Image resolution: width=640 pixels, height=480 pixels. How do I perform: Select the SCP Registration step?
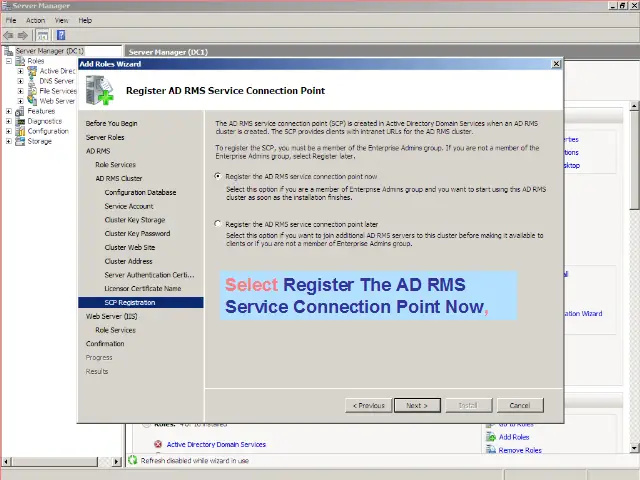pyautogui.click(x=141, y=302)
